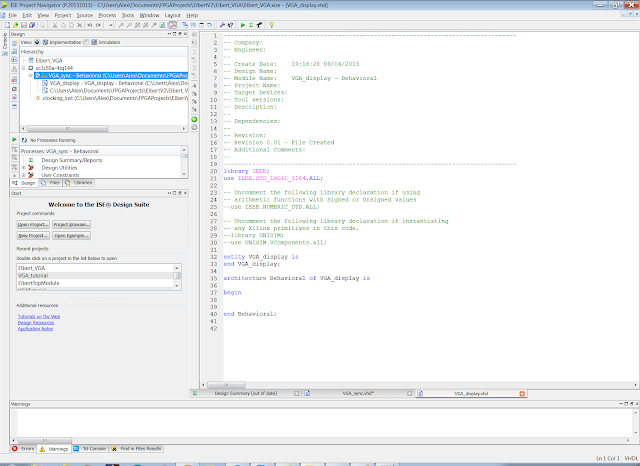Viewport: 640px width, 466px height.
Task: Click the Undo toolbar icon
Action: [90, 25]
